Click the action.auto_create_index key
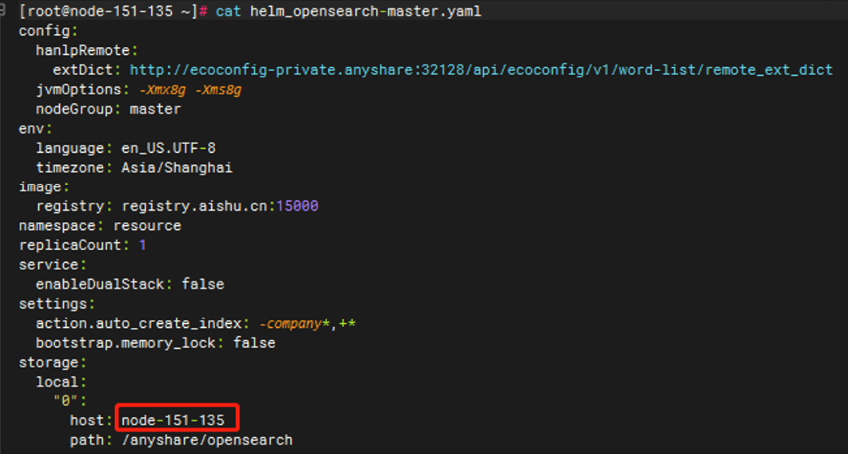Screen dimensions: 848x454 tap(138, 324)
